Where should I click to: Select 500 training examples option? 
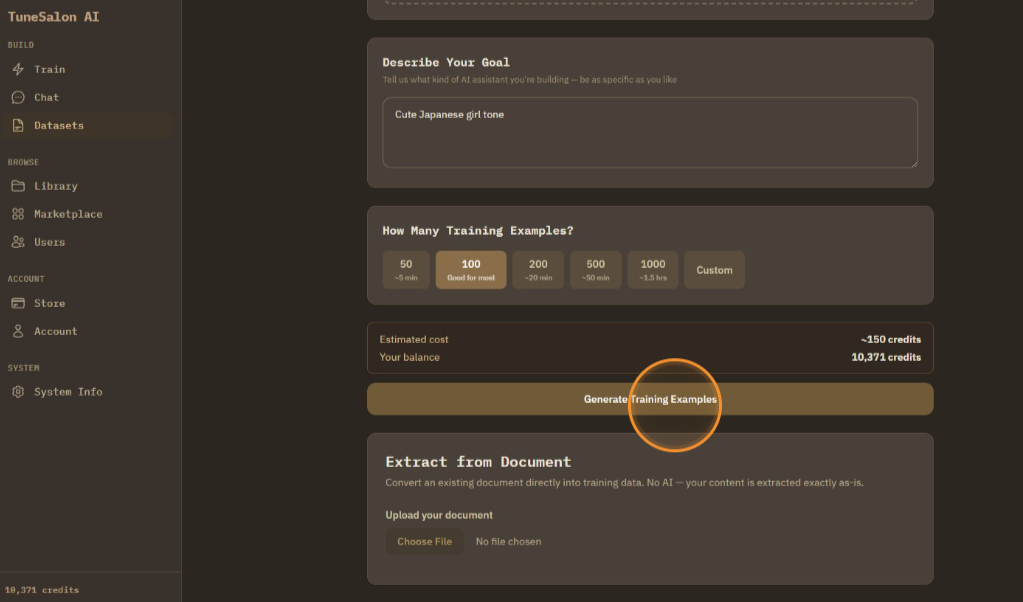596,270
